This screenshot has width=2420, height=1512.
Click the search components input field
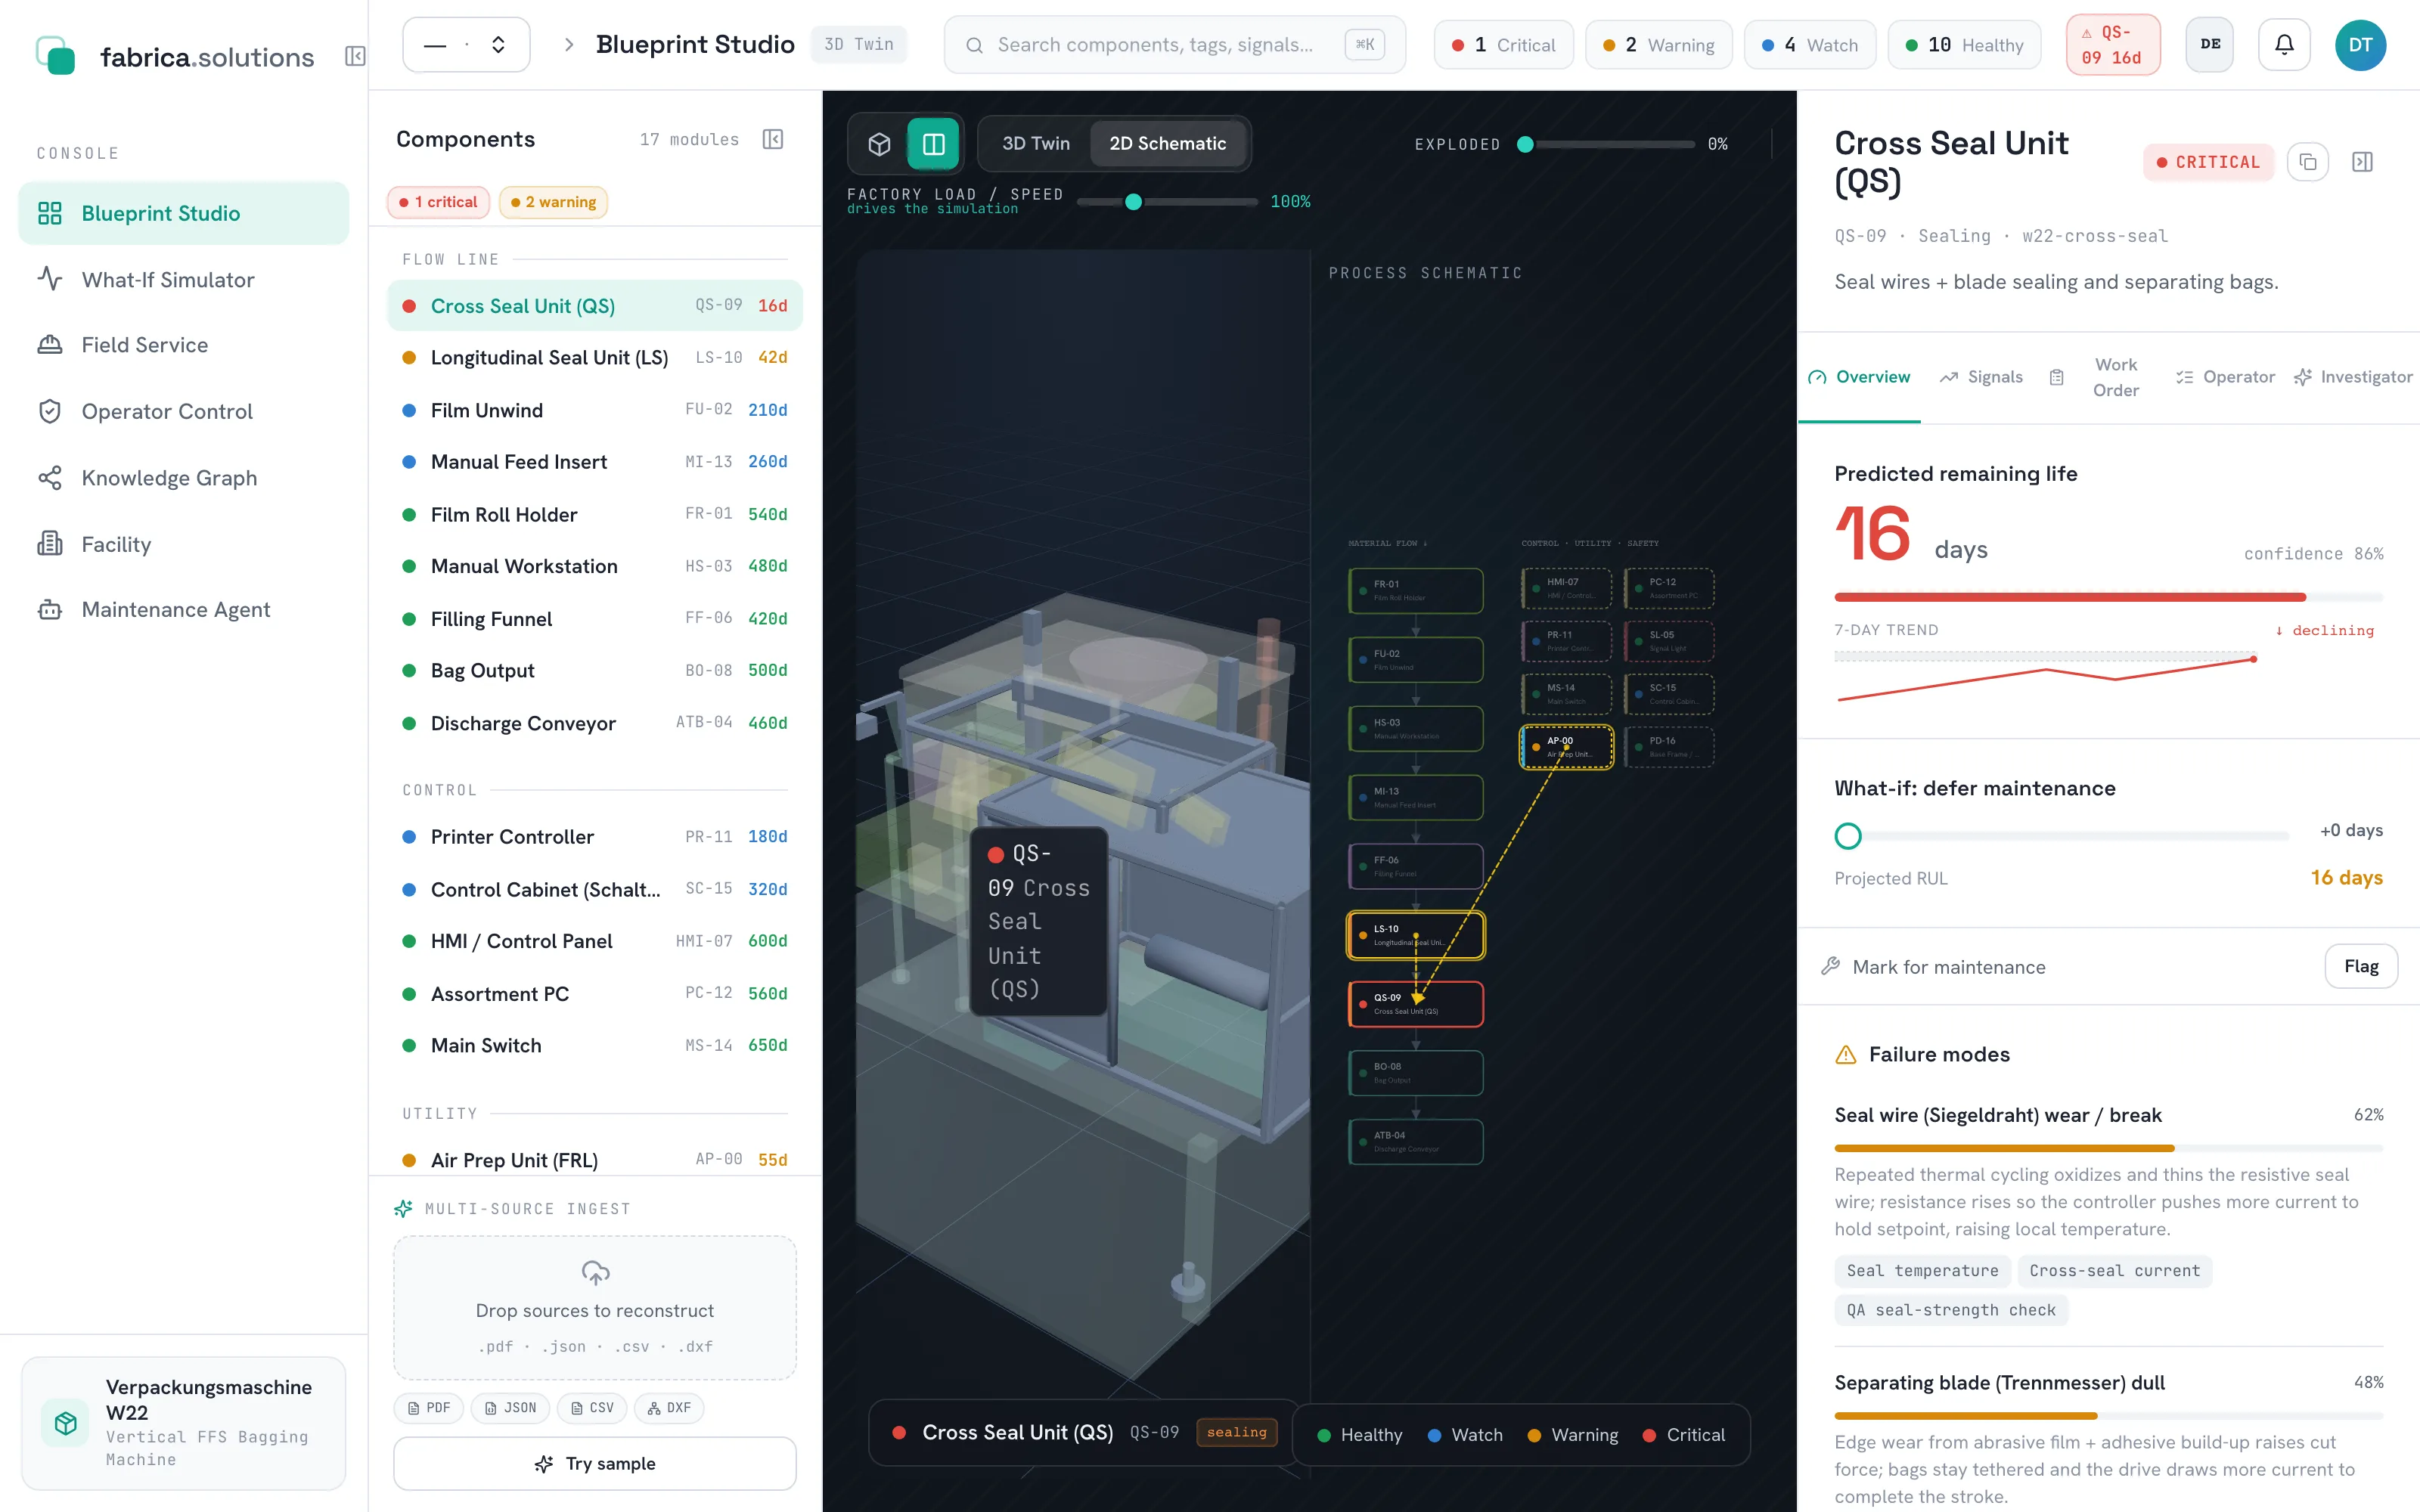[1174, 45]
